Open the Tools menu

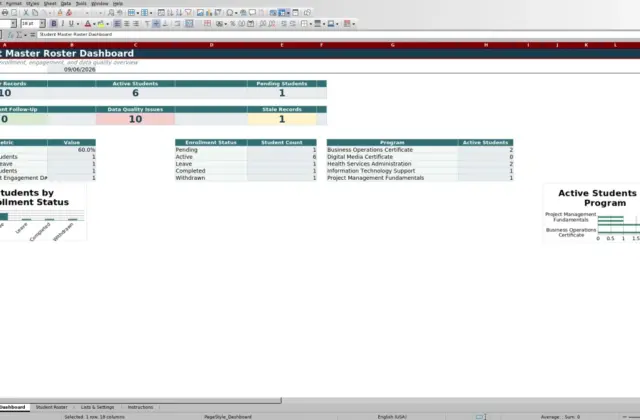[x=81, y=3]
